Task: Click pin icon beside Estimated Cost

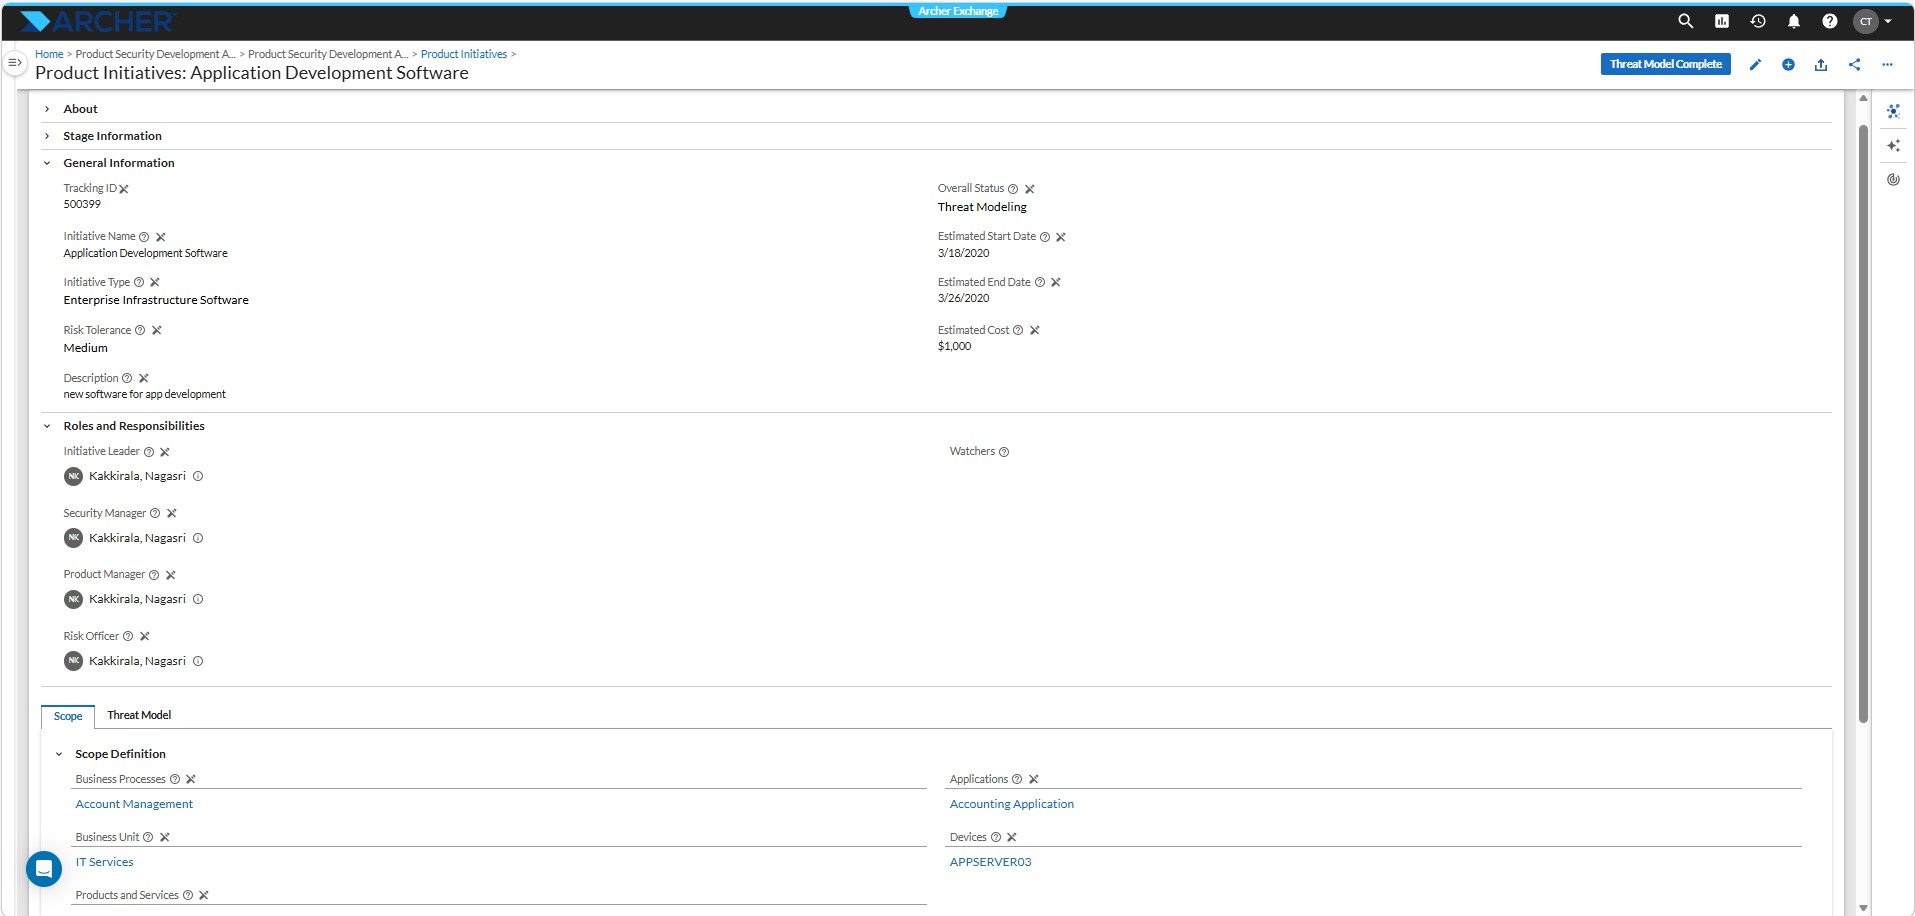Action: coord(1035,331)
